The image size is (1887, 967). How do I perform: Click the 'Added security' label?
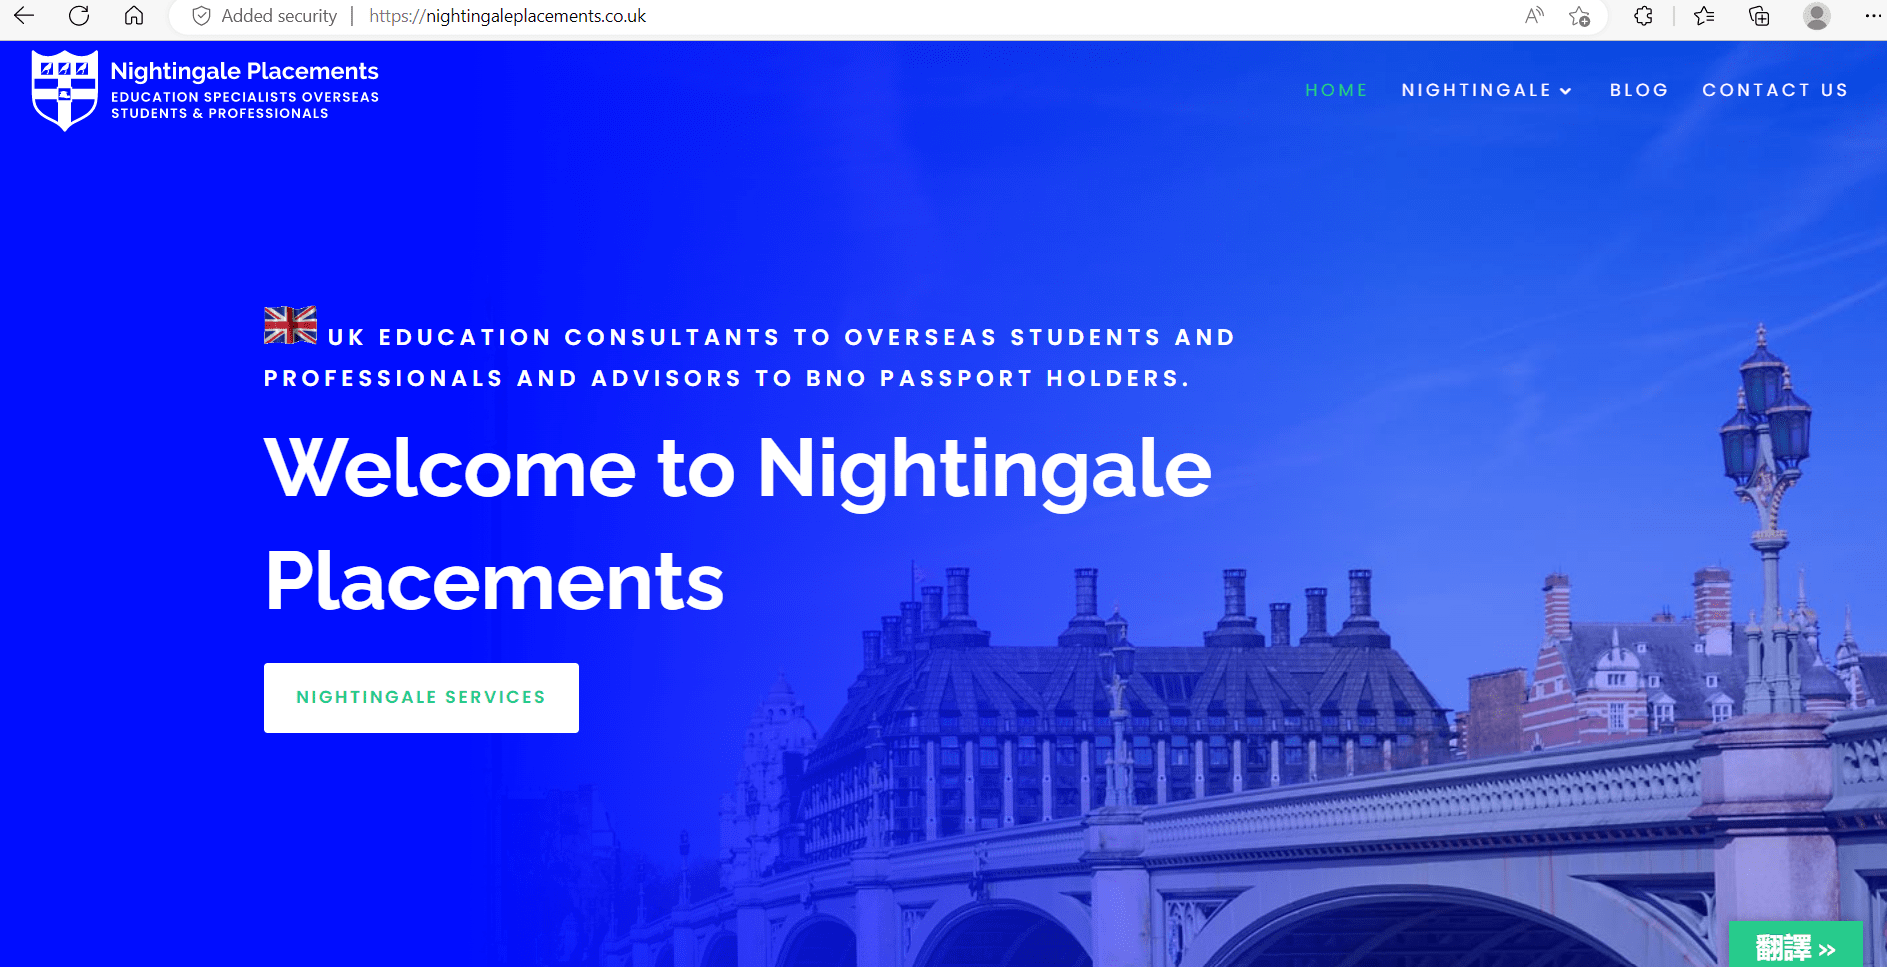[279, 16]
